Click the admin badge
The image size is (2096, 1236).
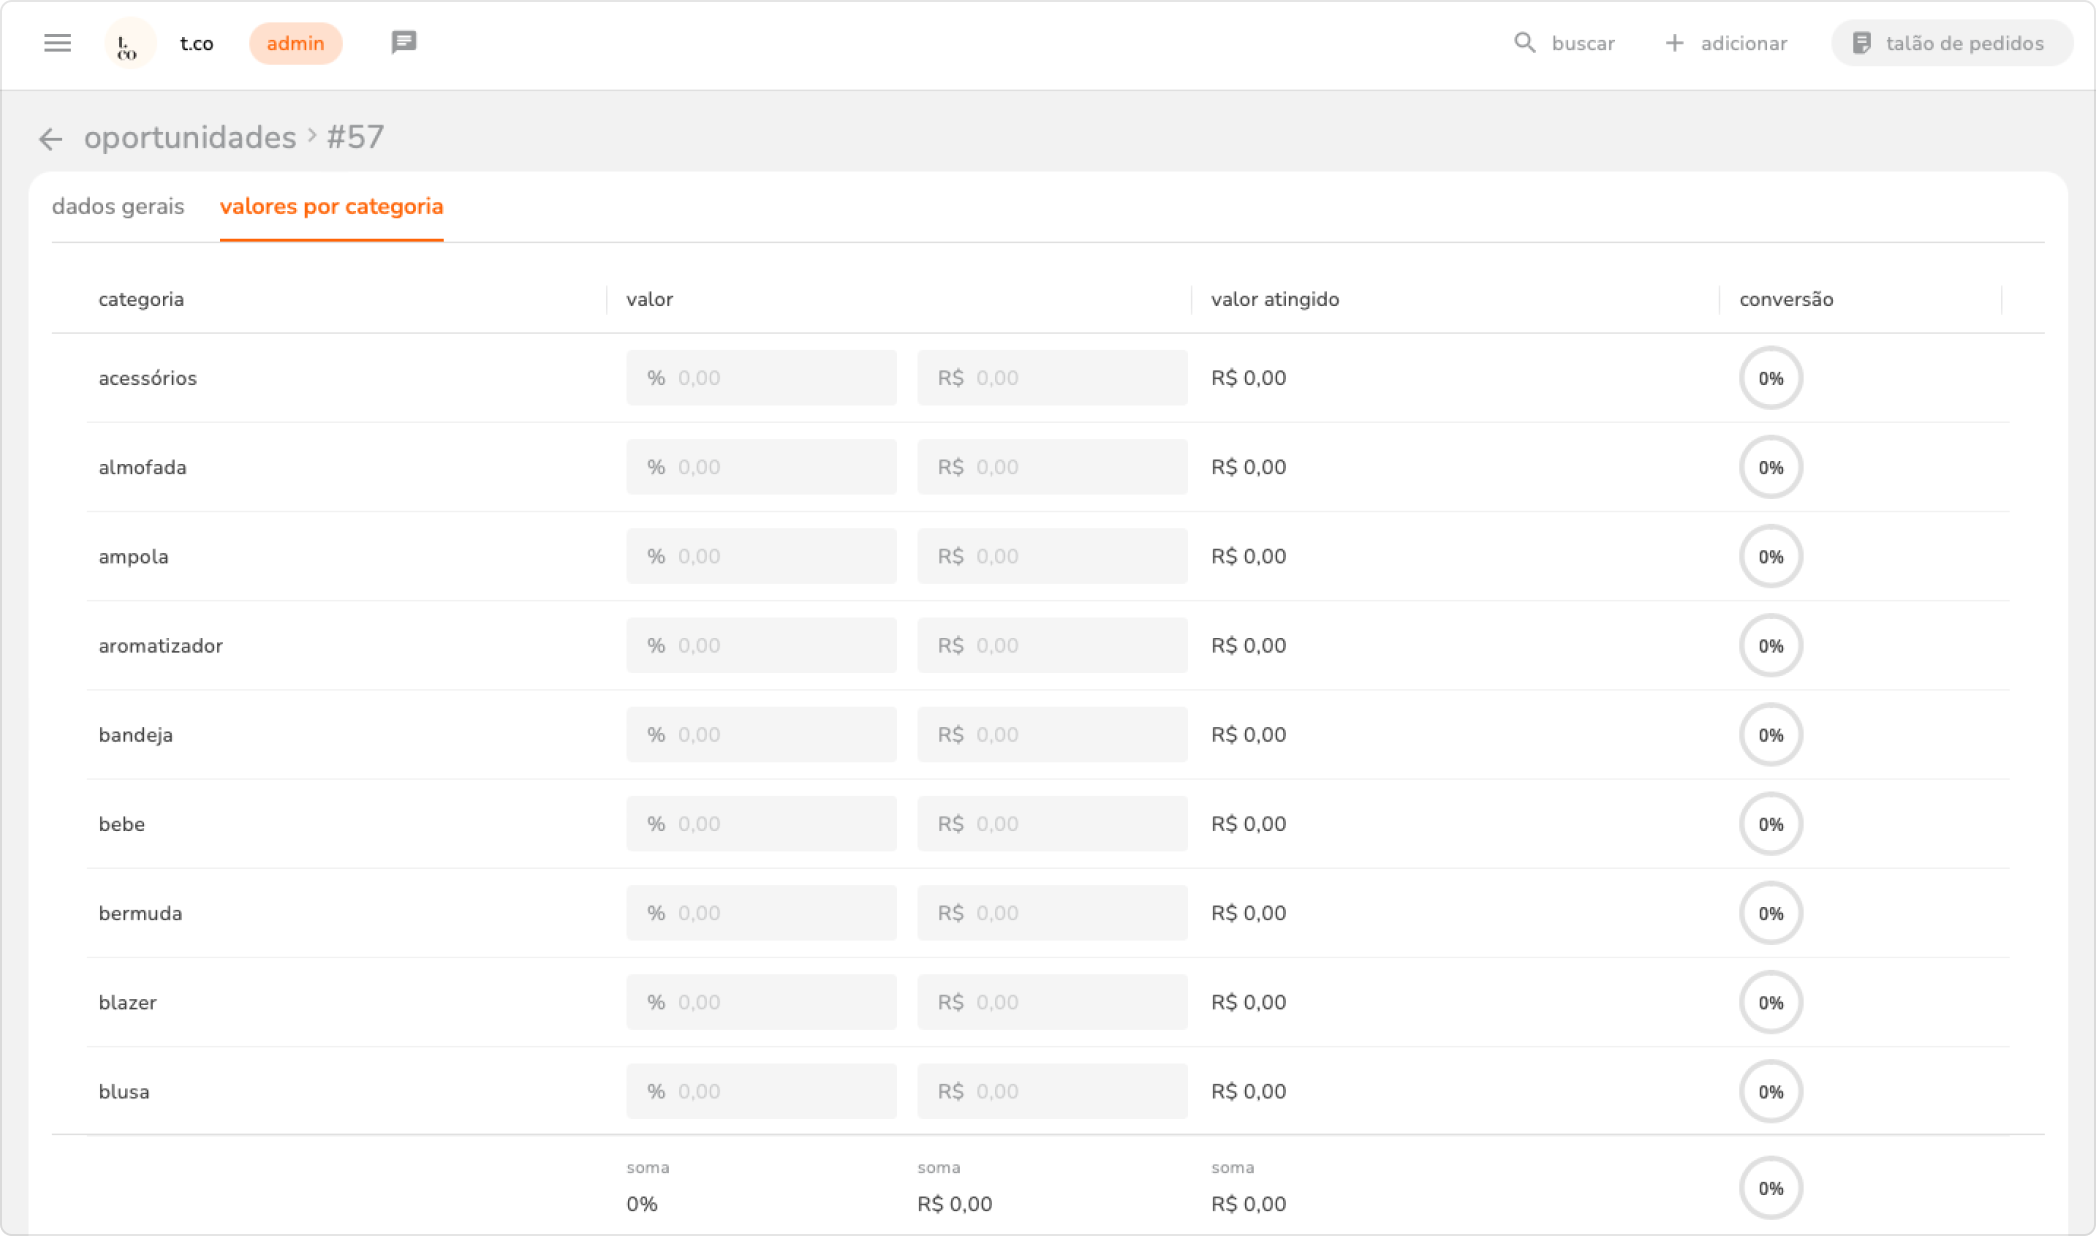295,43
